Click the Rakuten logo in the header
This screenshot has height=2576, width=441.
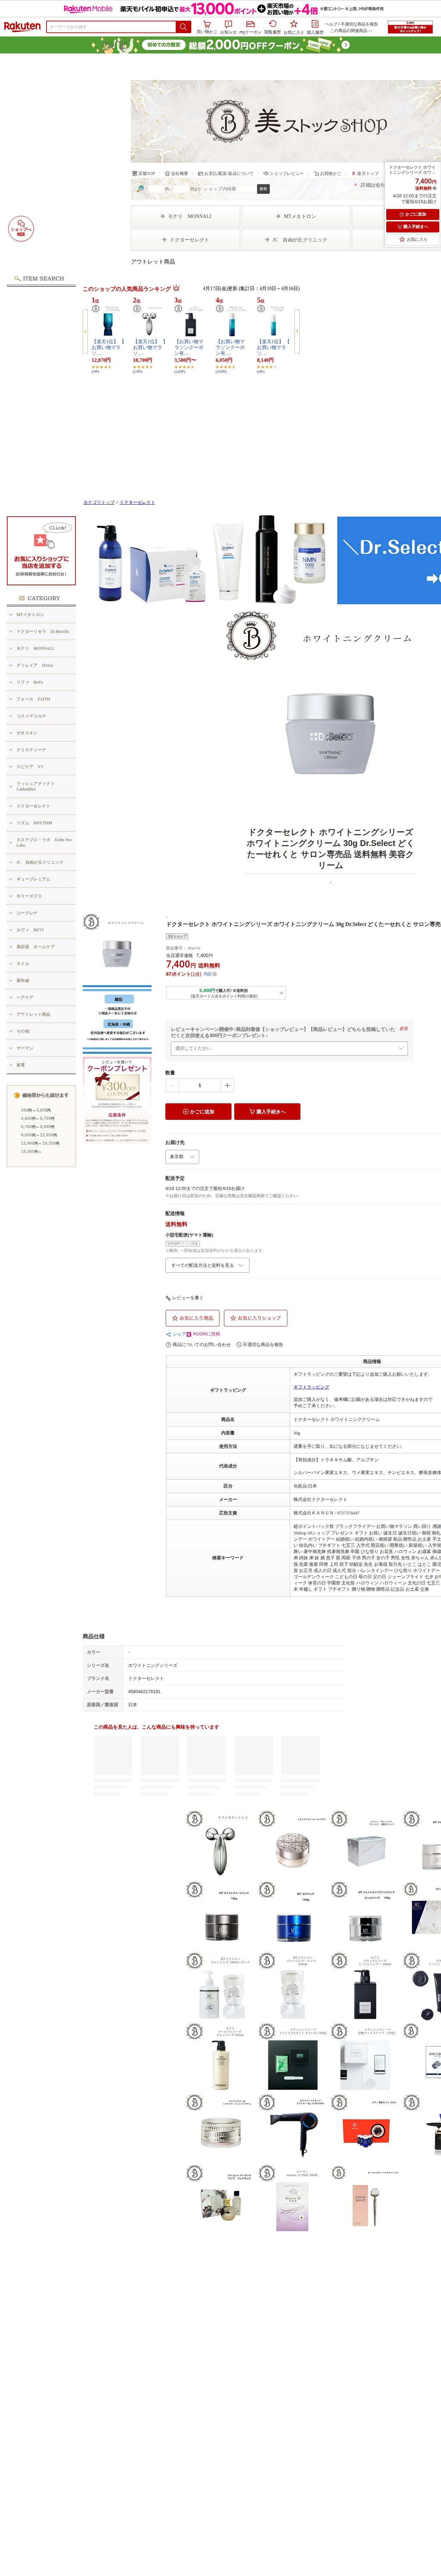[x=22, y=27]
